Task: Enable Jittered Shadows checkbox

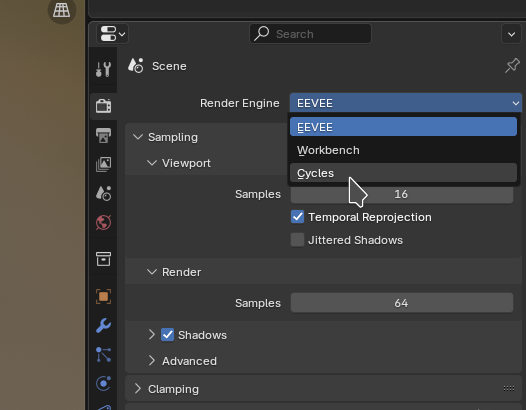Action: (x=297, y=240)
